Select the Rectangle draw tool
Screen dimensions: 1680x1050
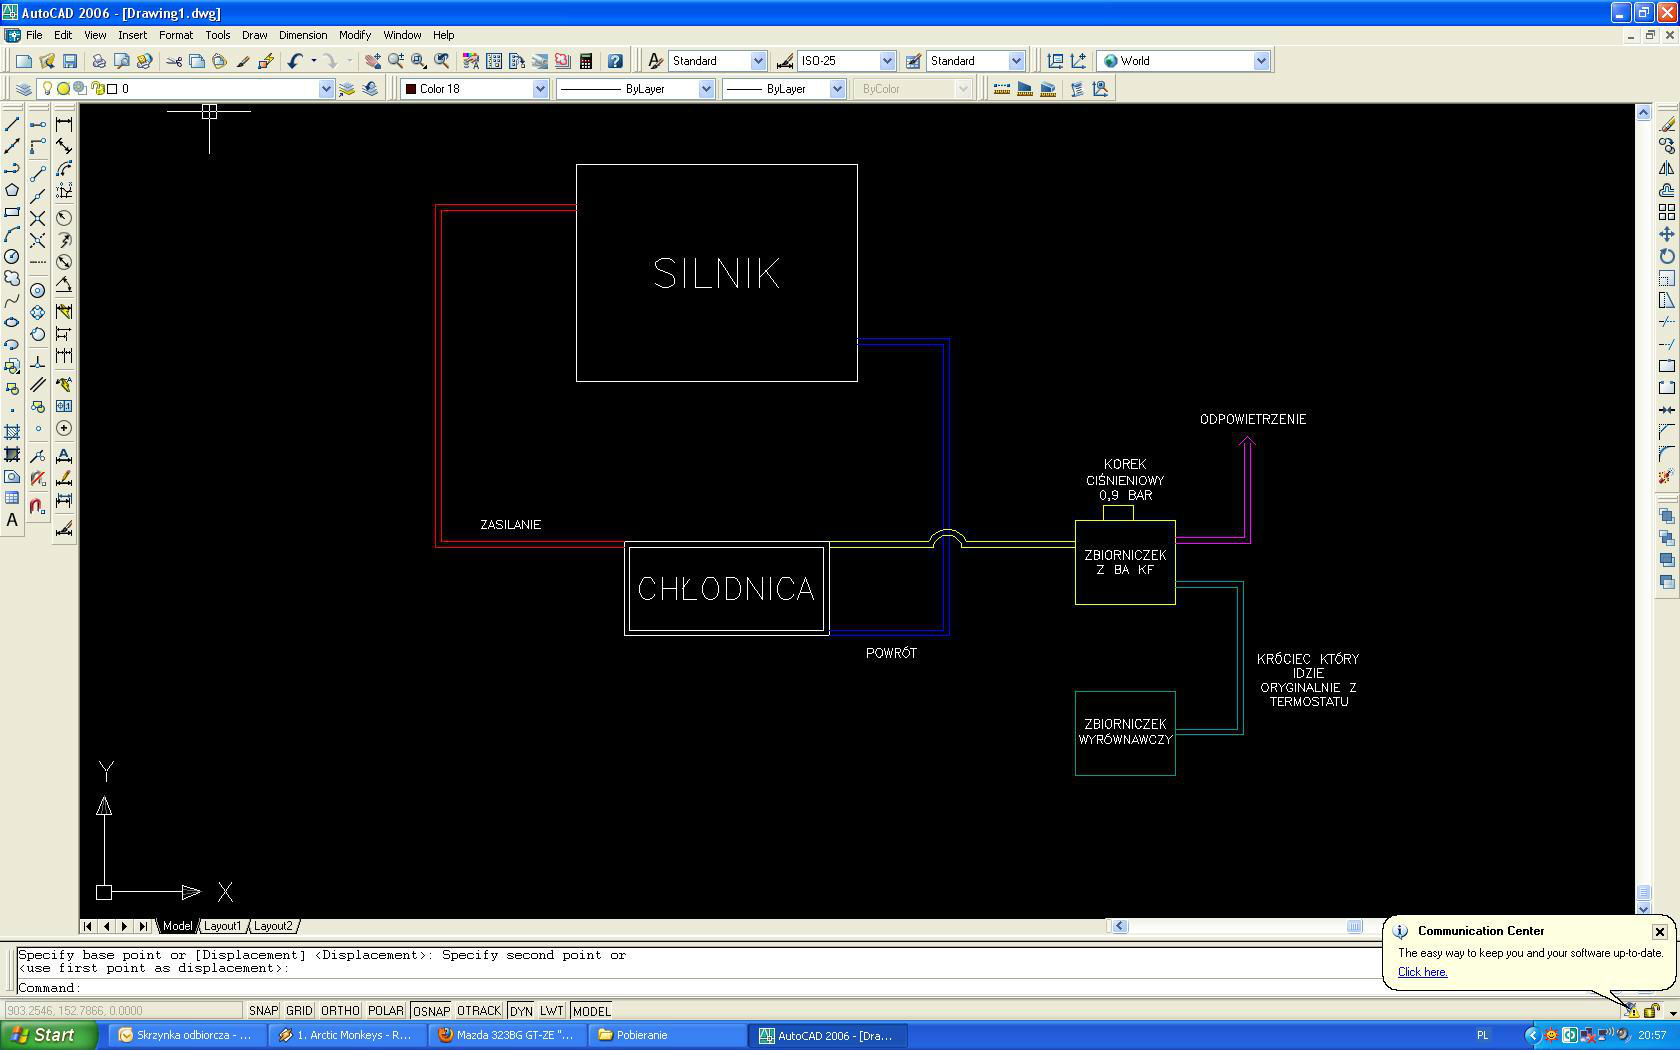tap(12, 212)
